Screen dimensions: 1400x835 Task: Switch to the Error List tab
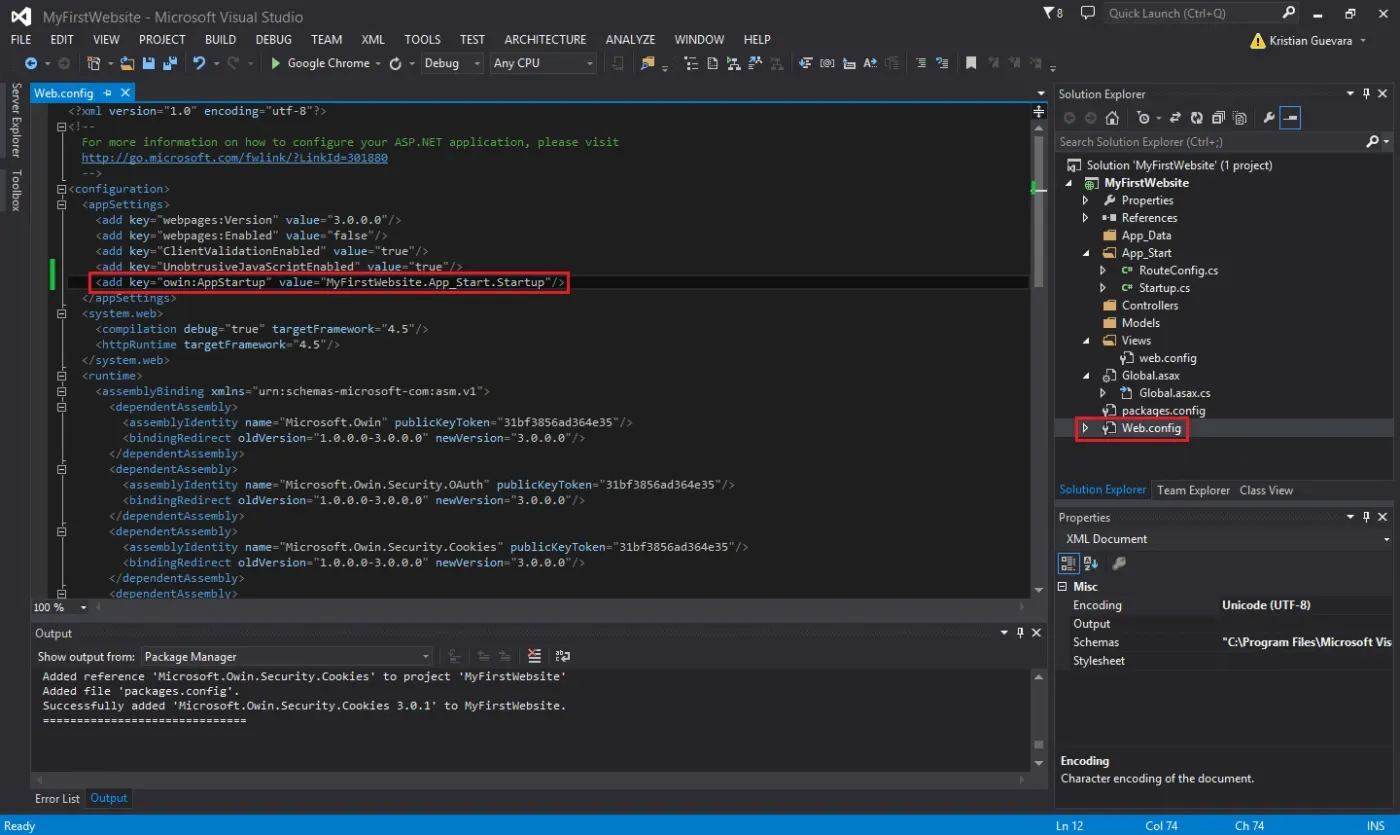[x=57, y=798]
